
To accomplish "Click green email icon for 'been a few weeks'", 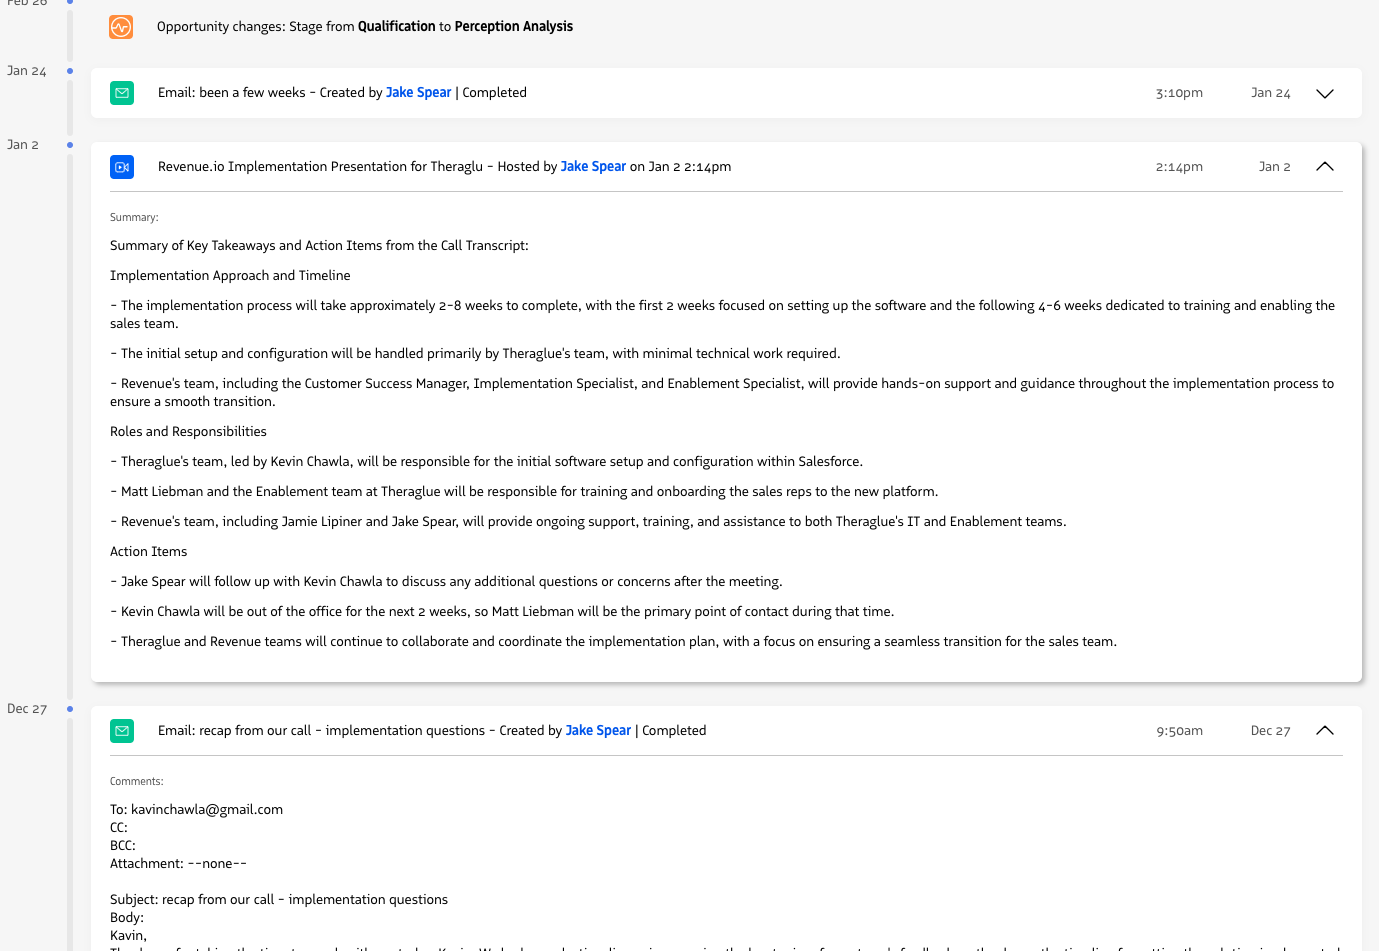I will coord(122,93).
